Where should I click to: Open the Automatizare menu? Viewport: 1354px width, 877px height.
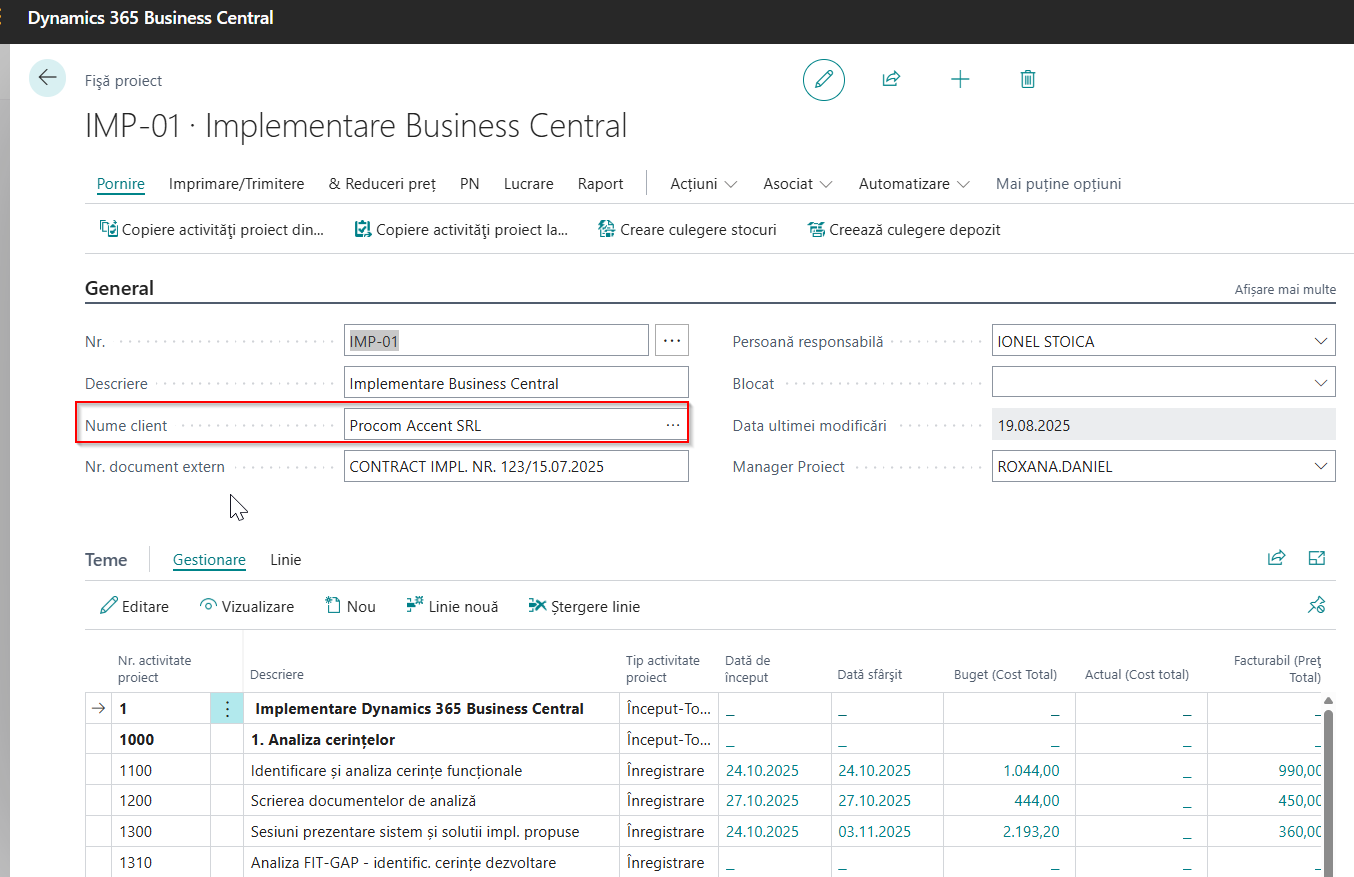(x=914, y=184)
